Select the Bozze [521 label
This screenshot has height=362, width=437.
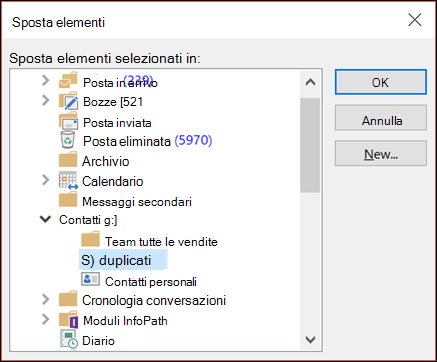(113, 102)
